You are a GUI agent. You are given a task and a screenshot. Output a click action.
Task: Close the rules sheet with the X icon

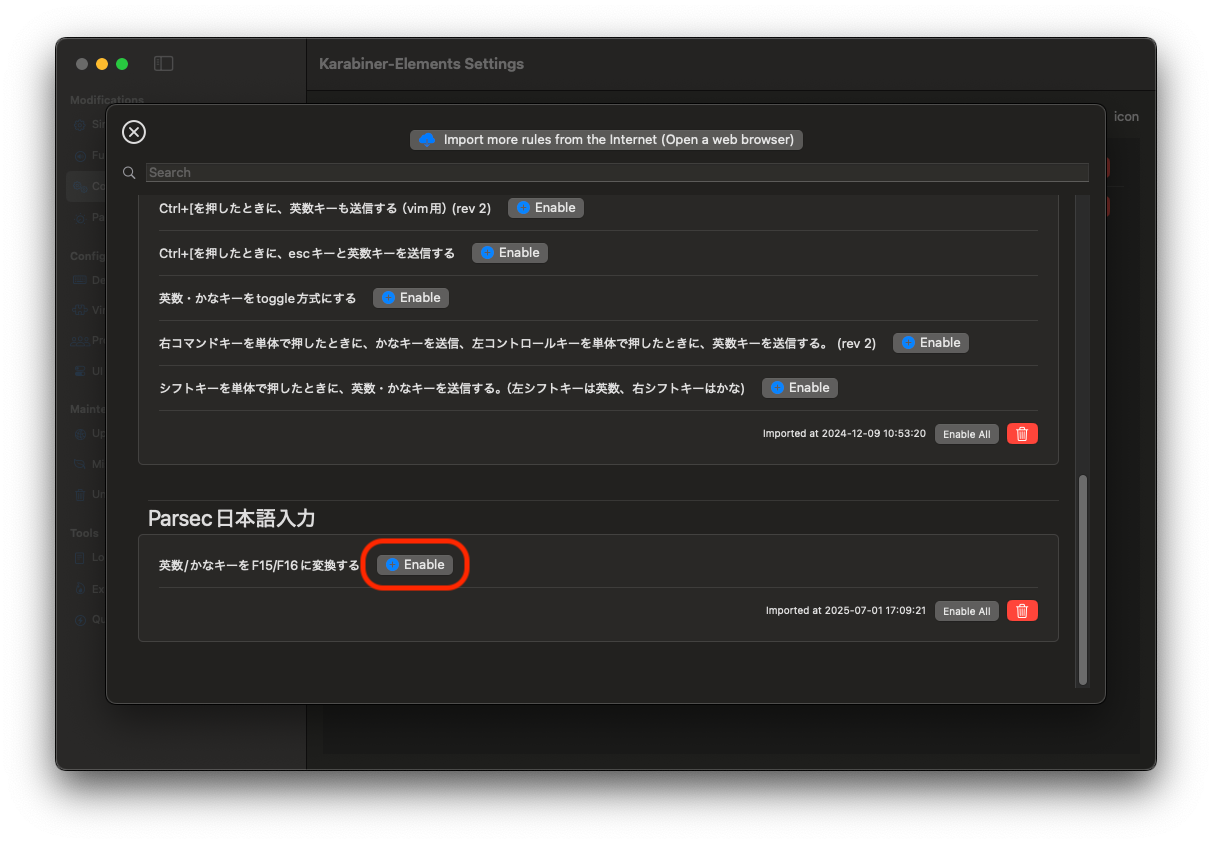pyautogui.click(x=134, y=132)
